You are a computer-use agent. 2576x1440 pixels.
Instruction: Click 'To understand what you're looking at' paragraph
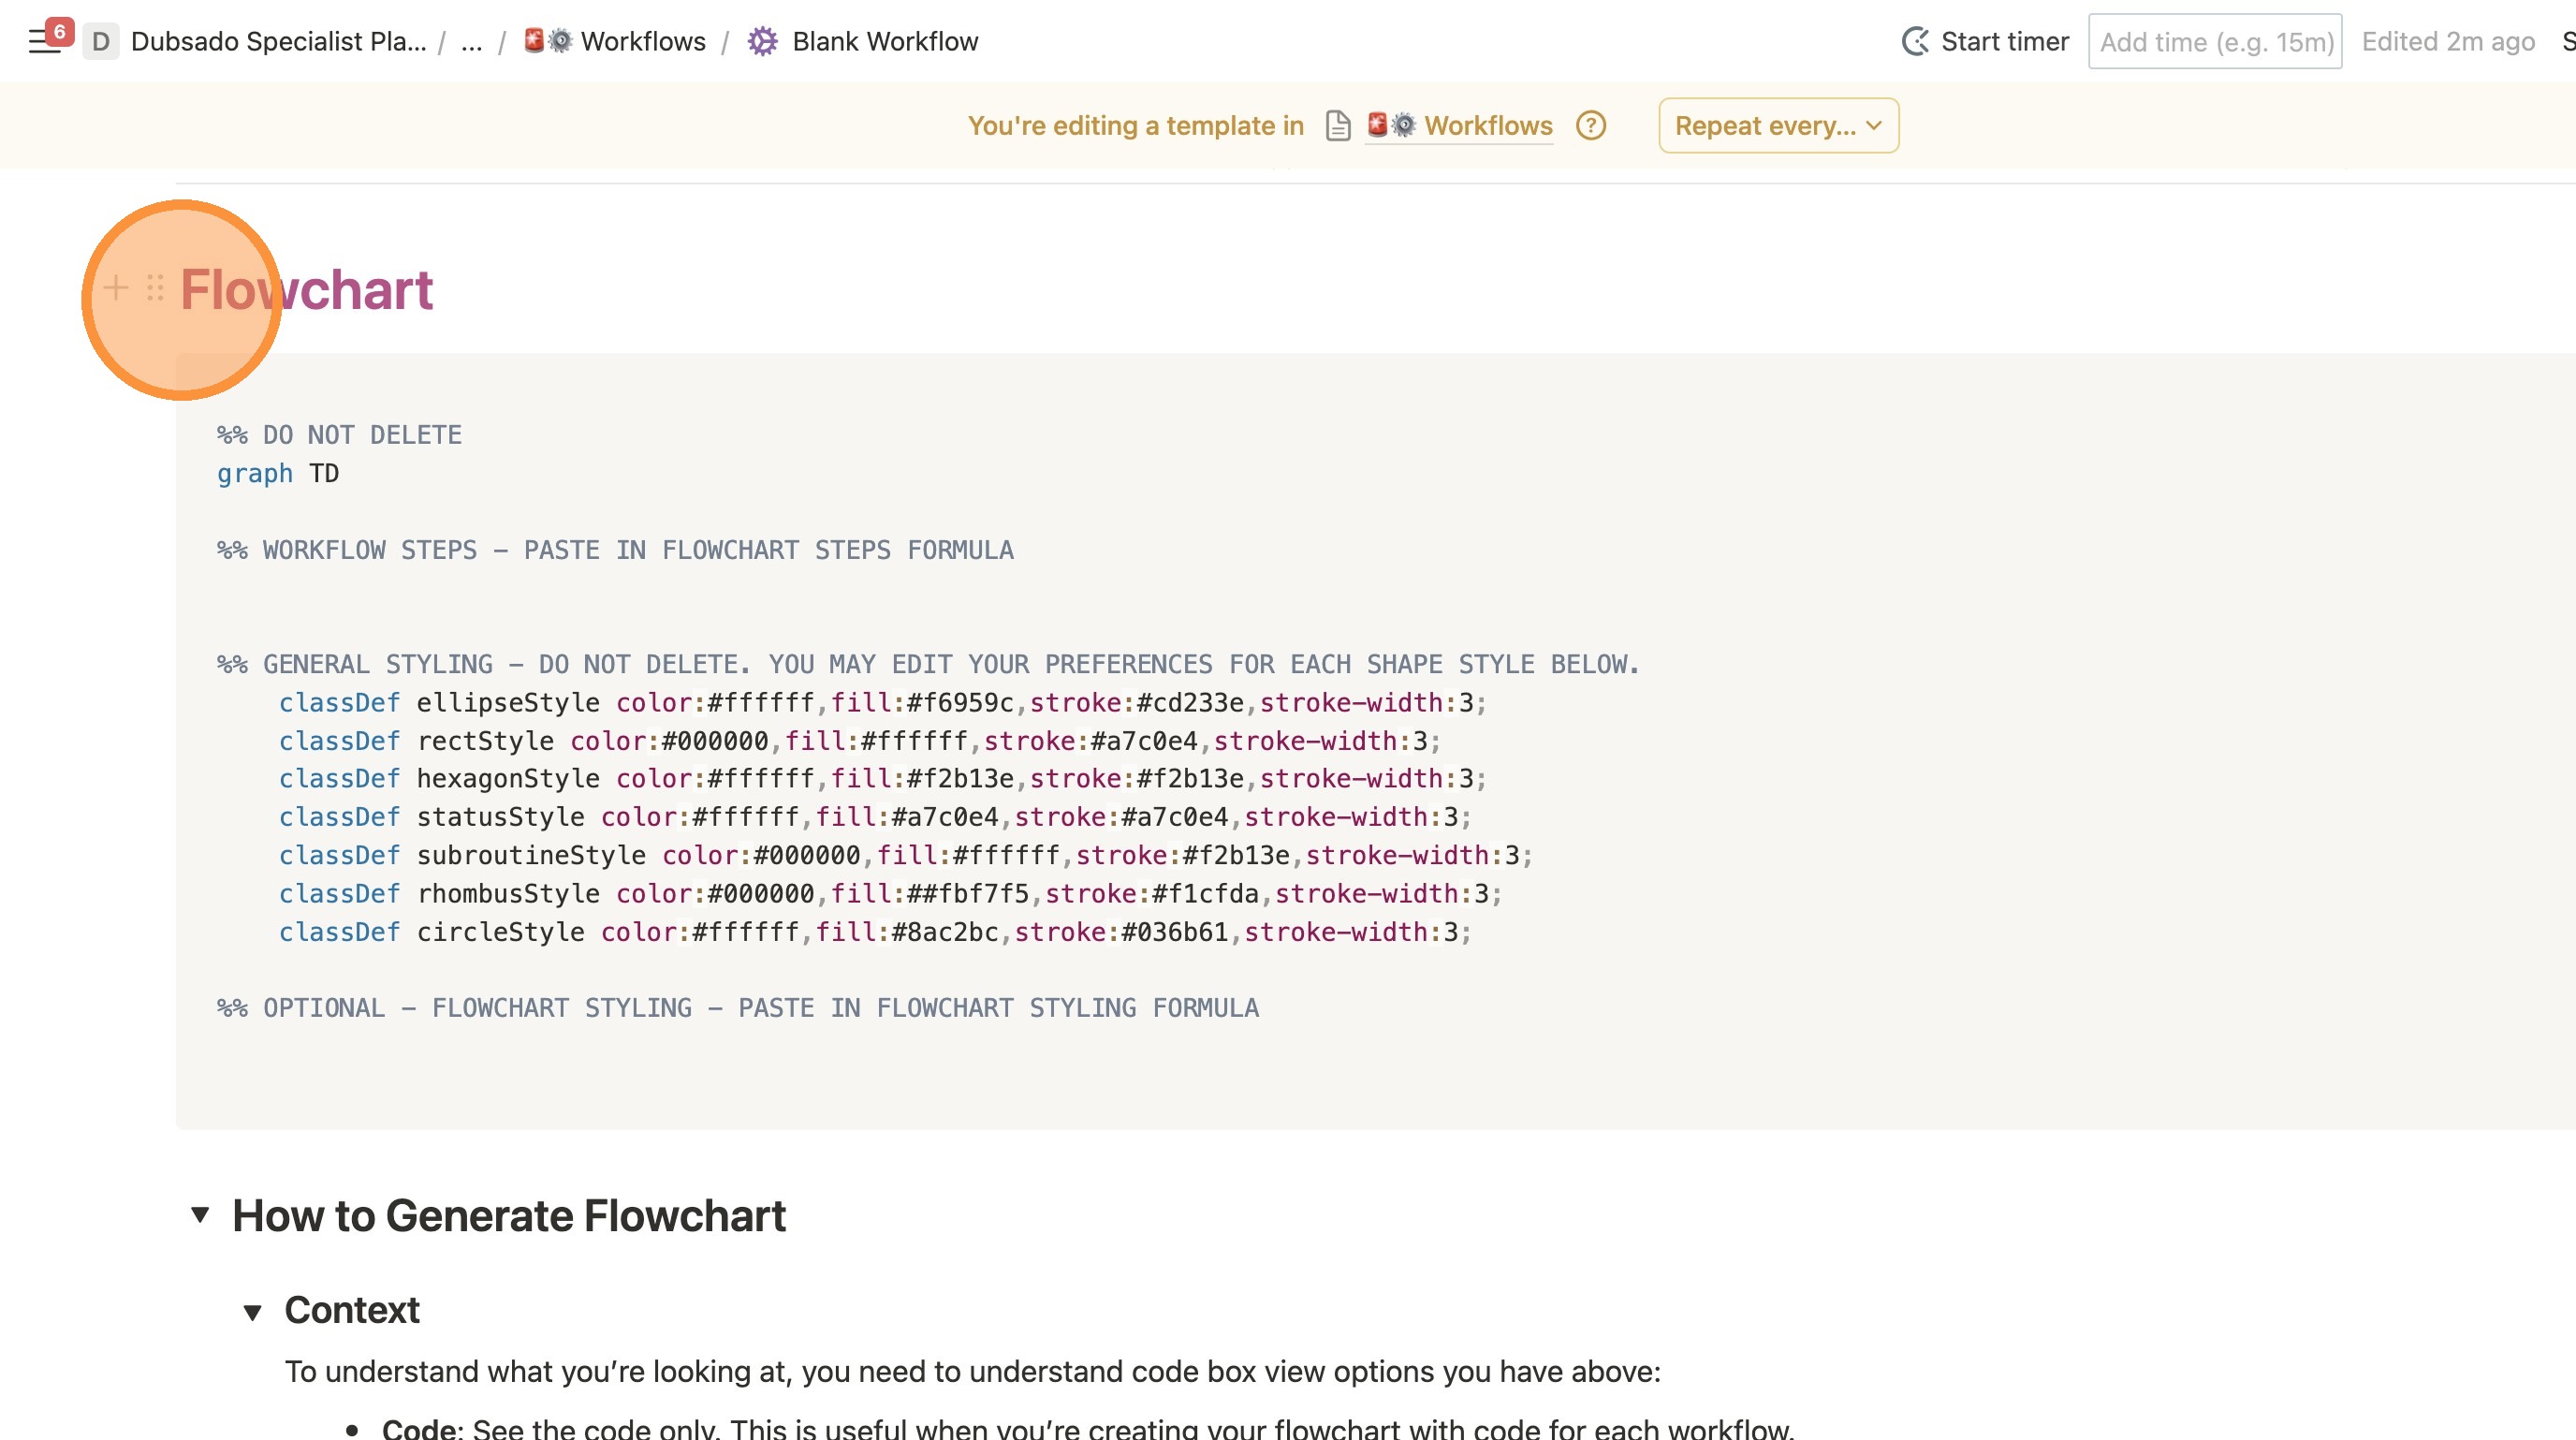click(972, 1372)
